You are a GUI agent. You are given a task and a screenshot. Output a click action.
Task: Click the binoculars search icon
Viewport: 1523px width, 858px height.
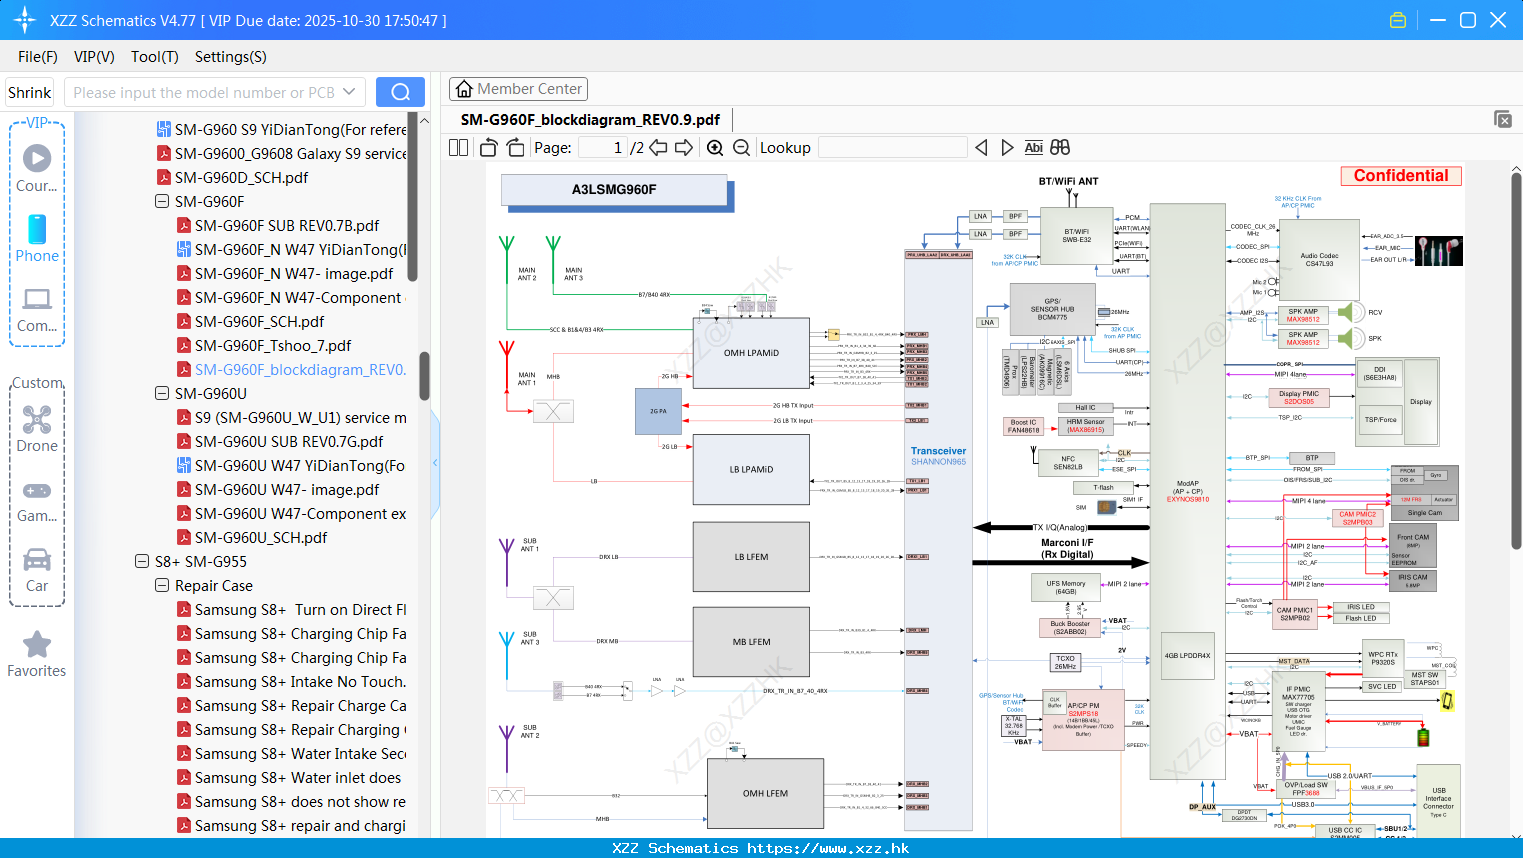[1060, 147]
